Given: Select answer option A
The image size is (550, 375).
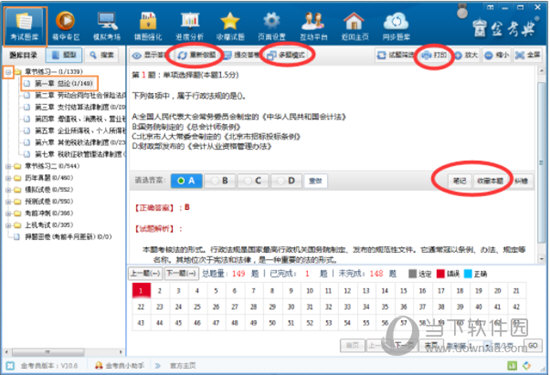Looking at the screenshot, I should [x=186, y=181].
